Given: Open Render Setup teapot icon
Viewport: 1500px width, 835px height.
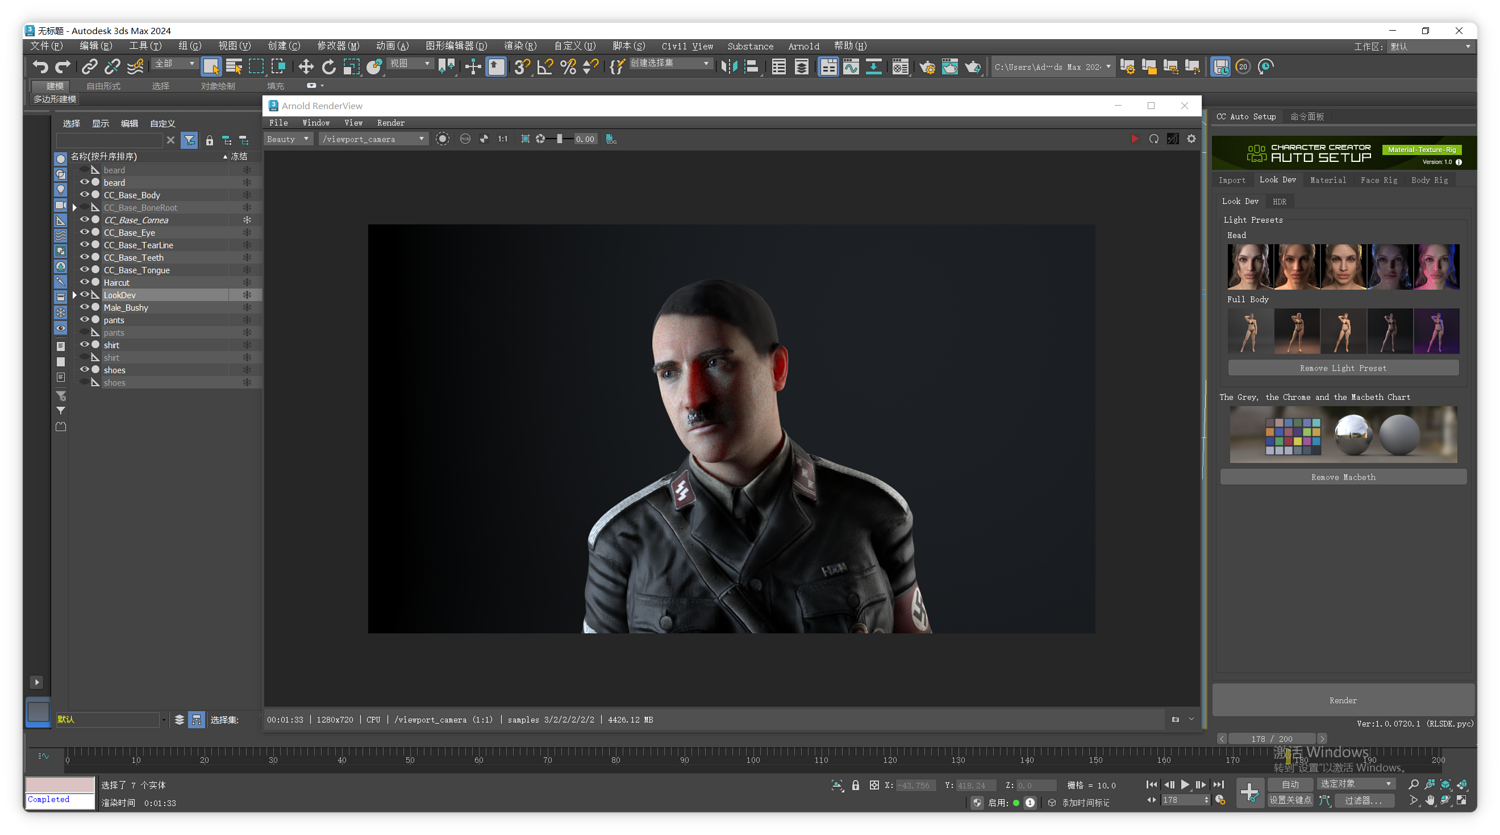Looking at the screenshot, I should coord(926,67).
